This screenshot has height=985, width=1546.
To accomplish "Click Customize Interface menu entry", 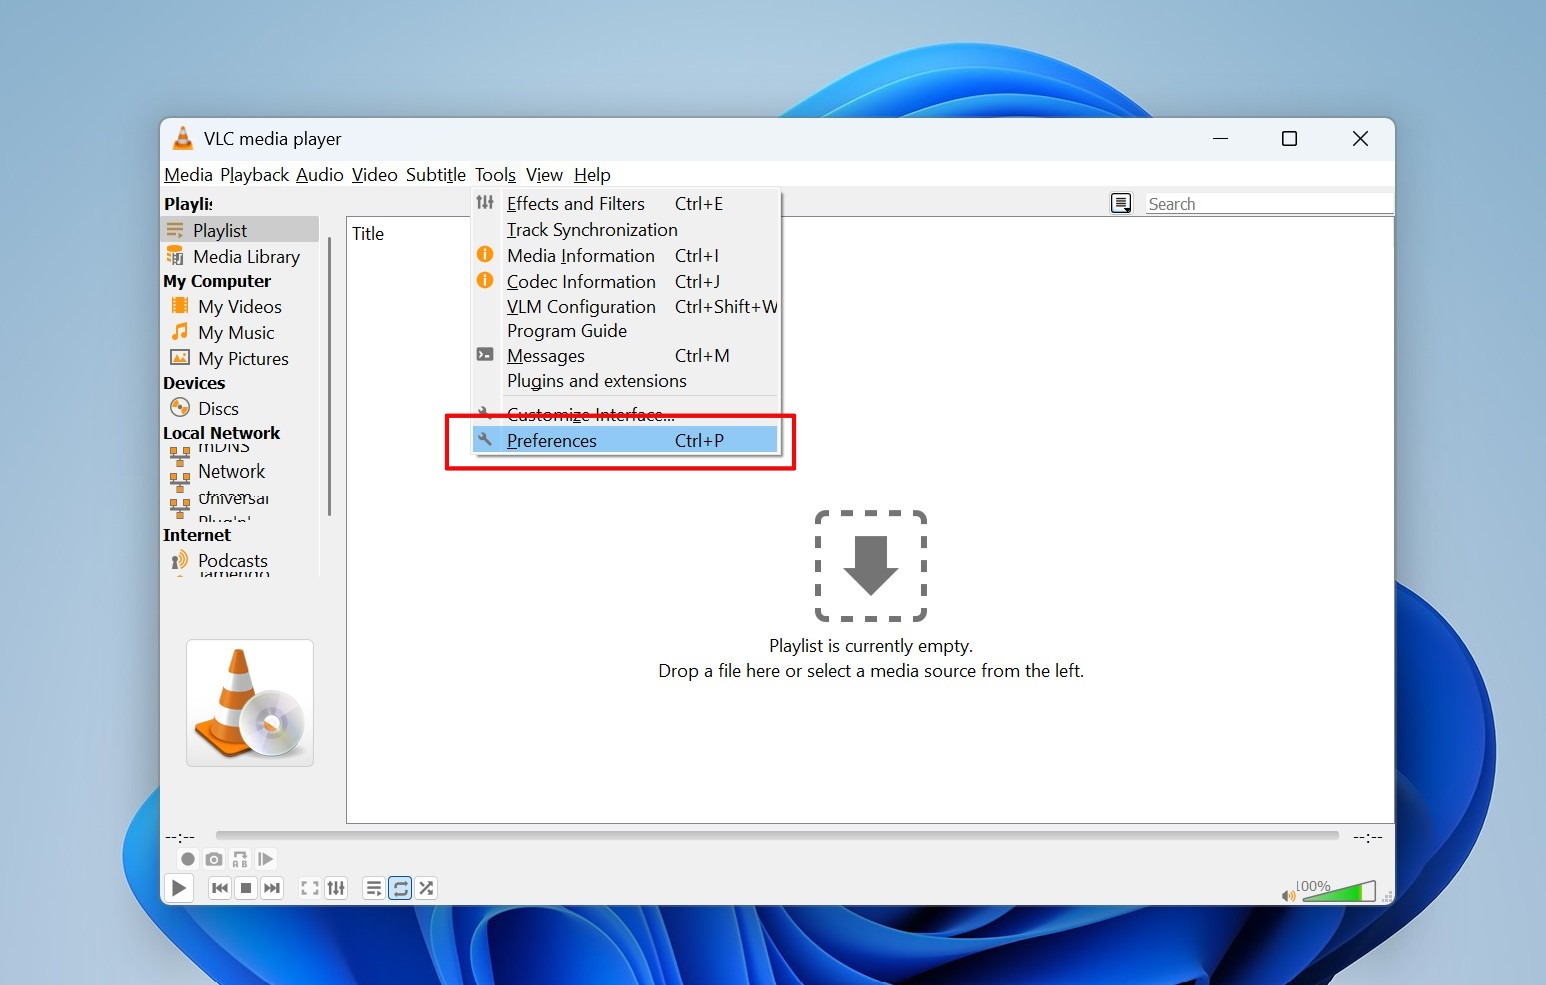I will (625, 414).
